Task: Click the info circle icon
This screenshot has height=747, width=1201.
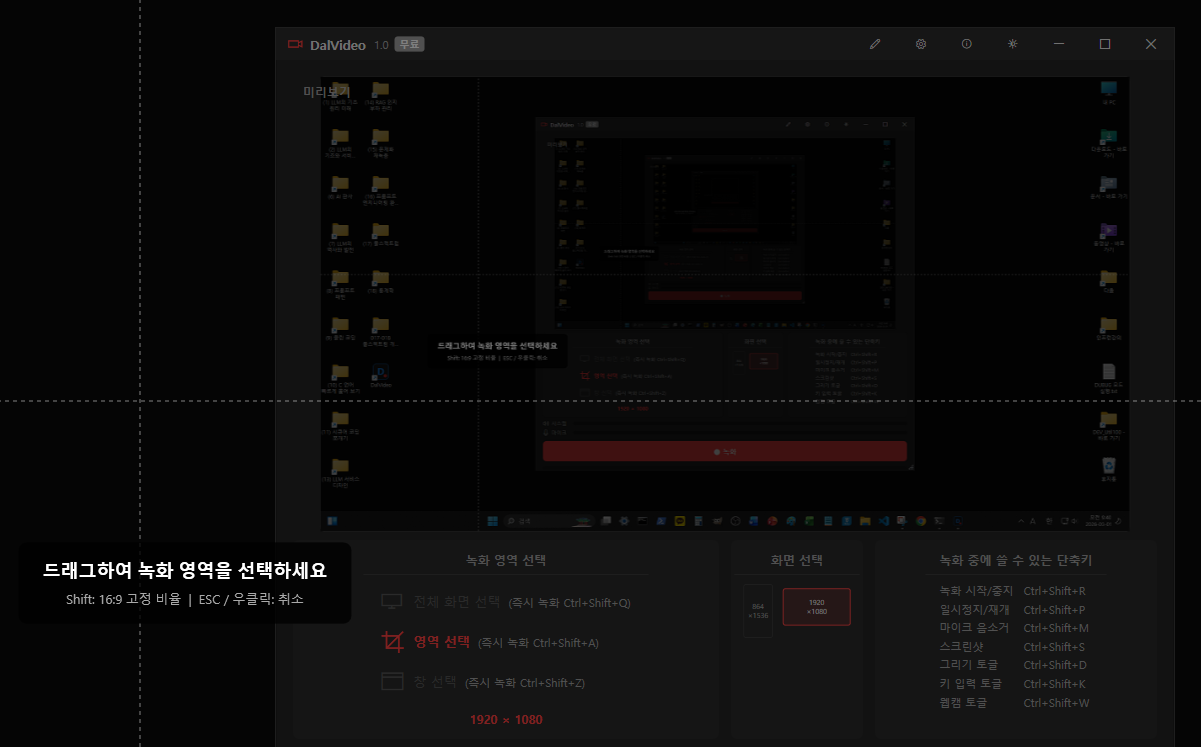Action: (967, 44)
